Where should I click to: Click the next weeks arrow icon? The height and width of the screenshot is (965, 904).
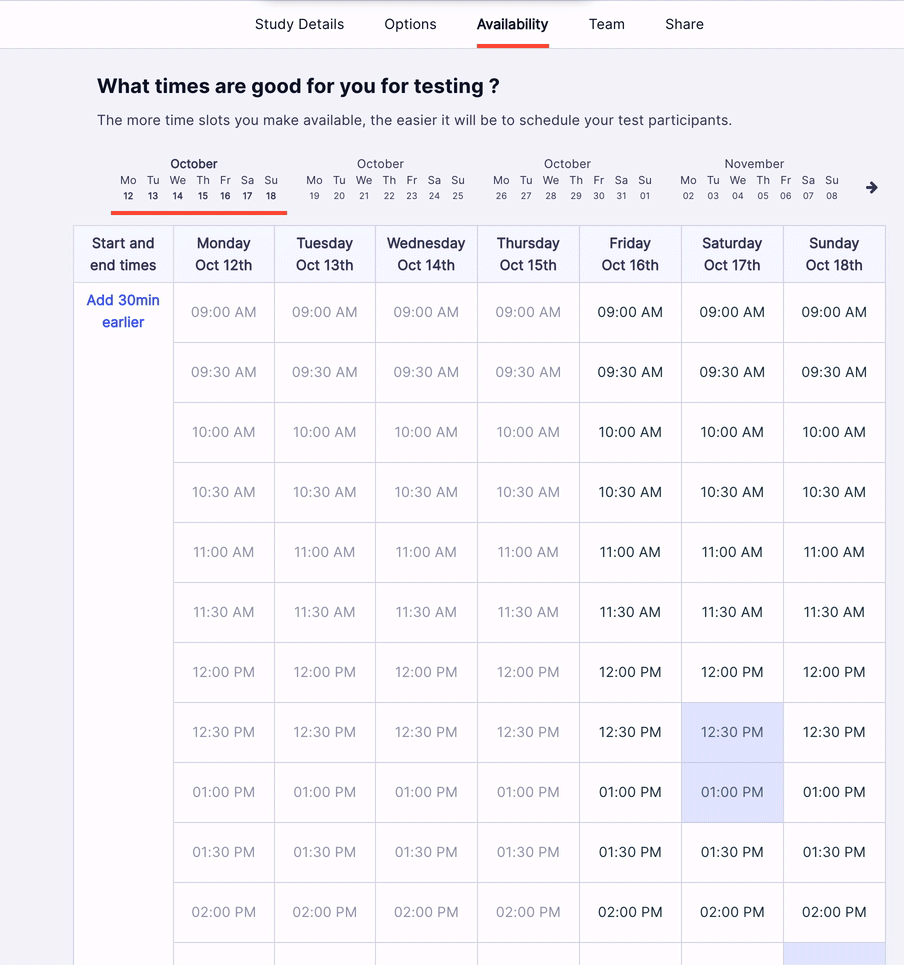pos(871,188)
